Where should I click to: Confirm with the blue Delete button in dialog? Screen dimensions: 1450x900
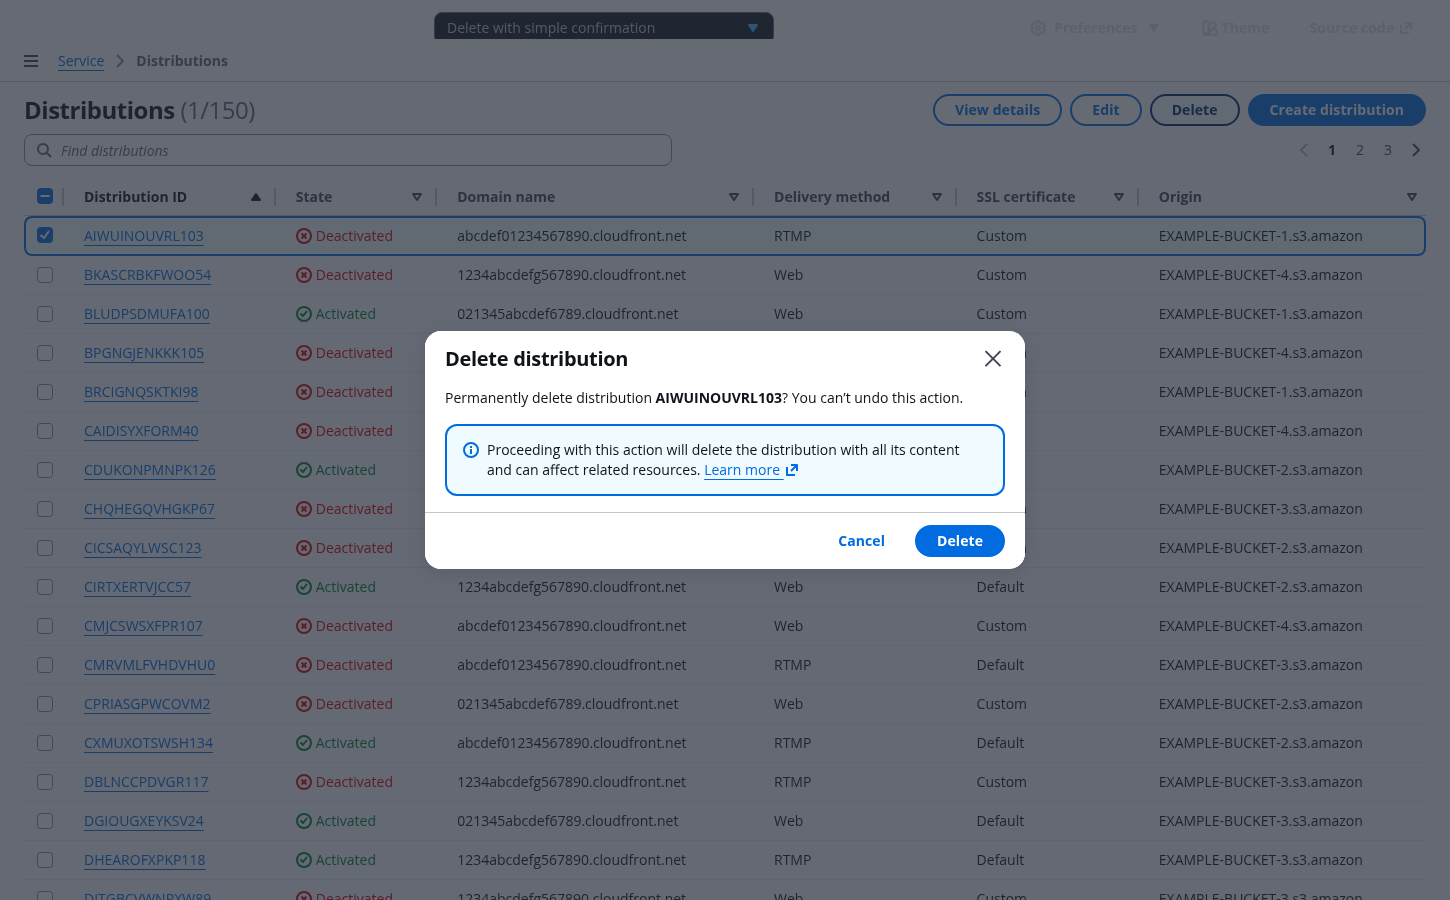[959, 541]
